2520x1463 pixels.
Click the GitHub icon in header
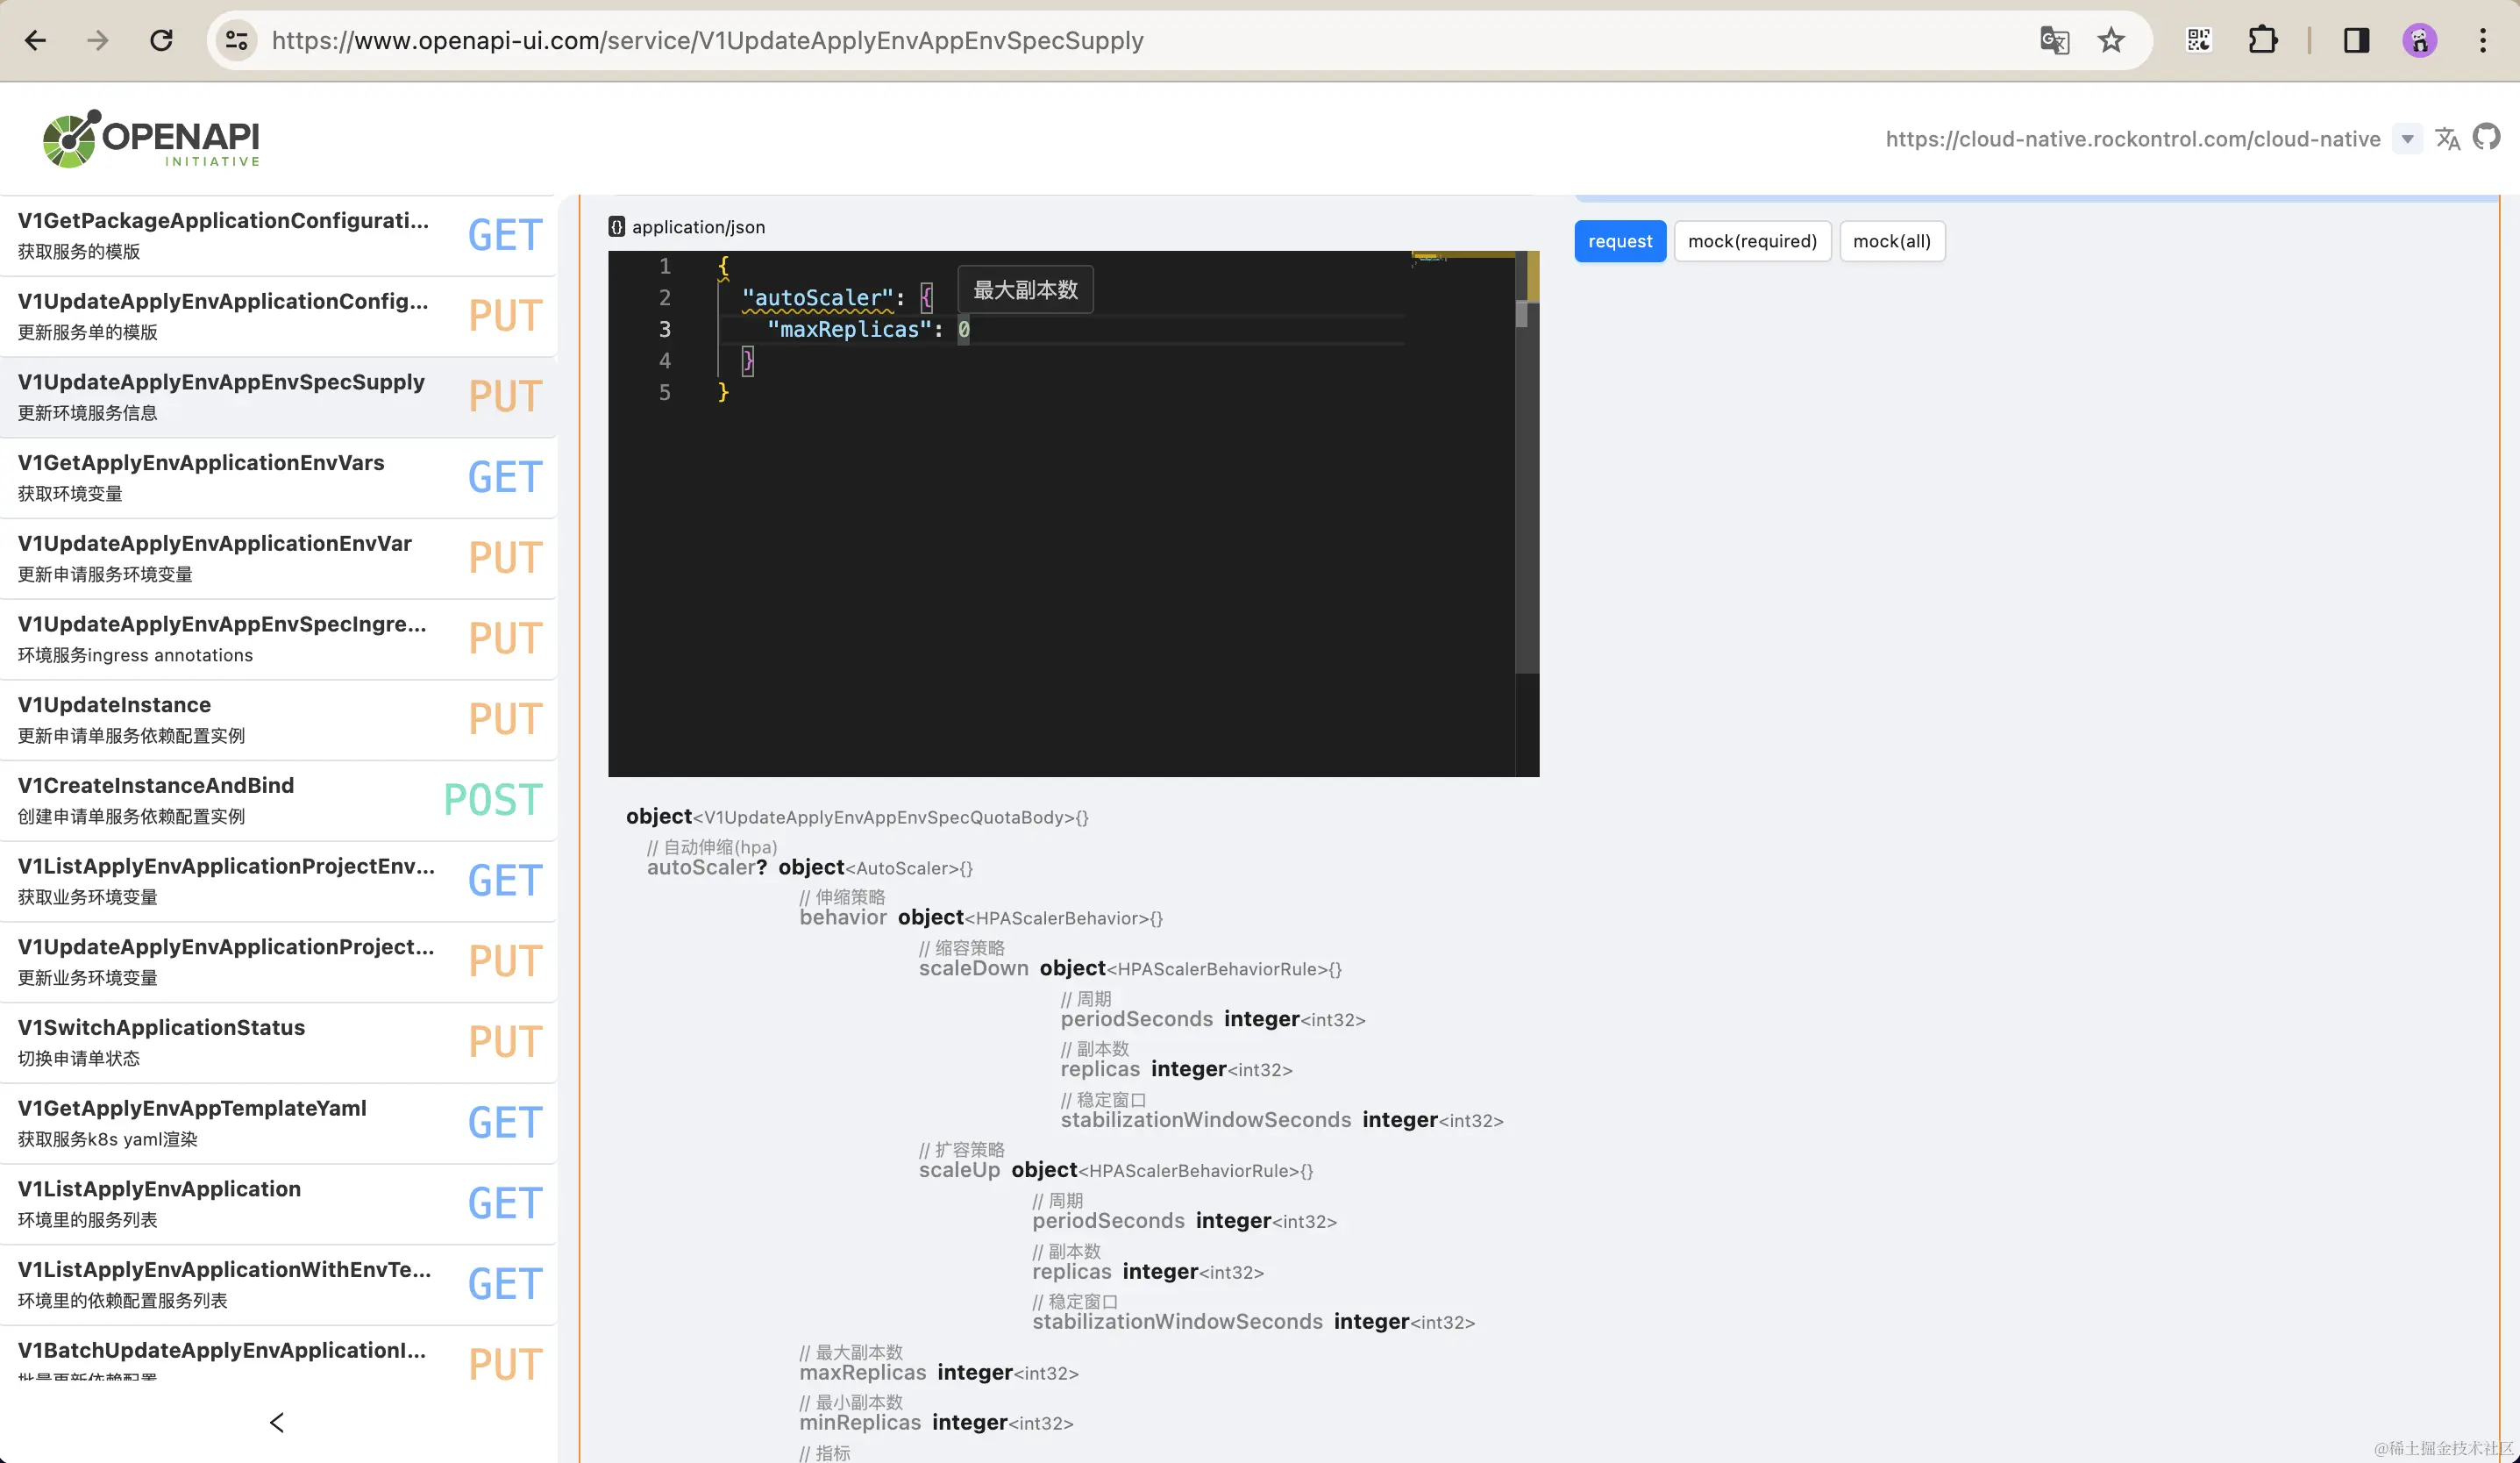point(2486,138)
